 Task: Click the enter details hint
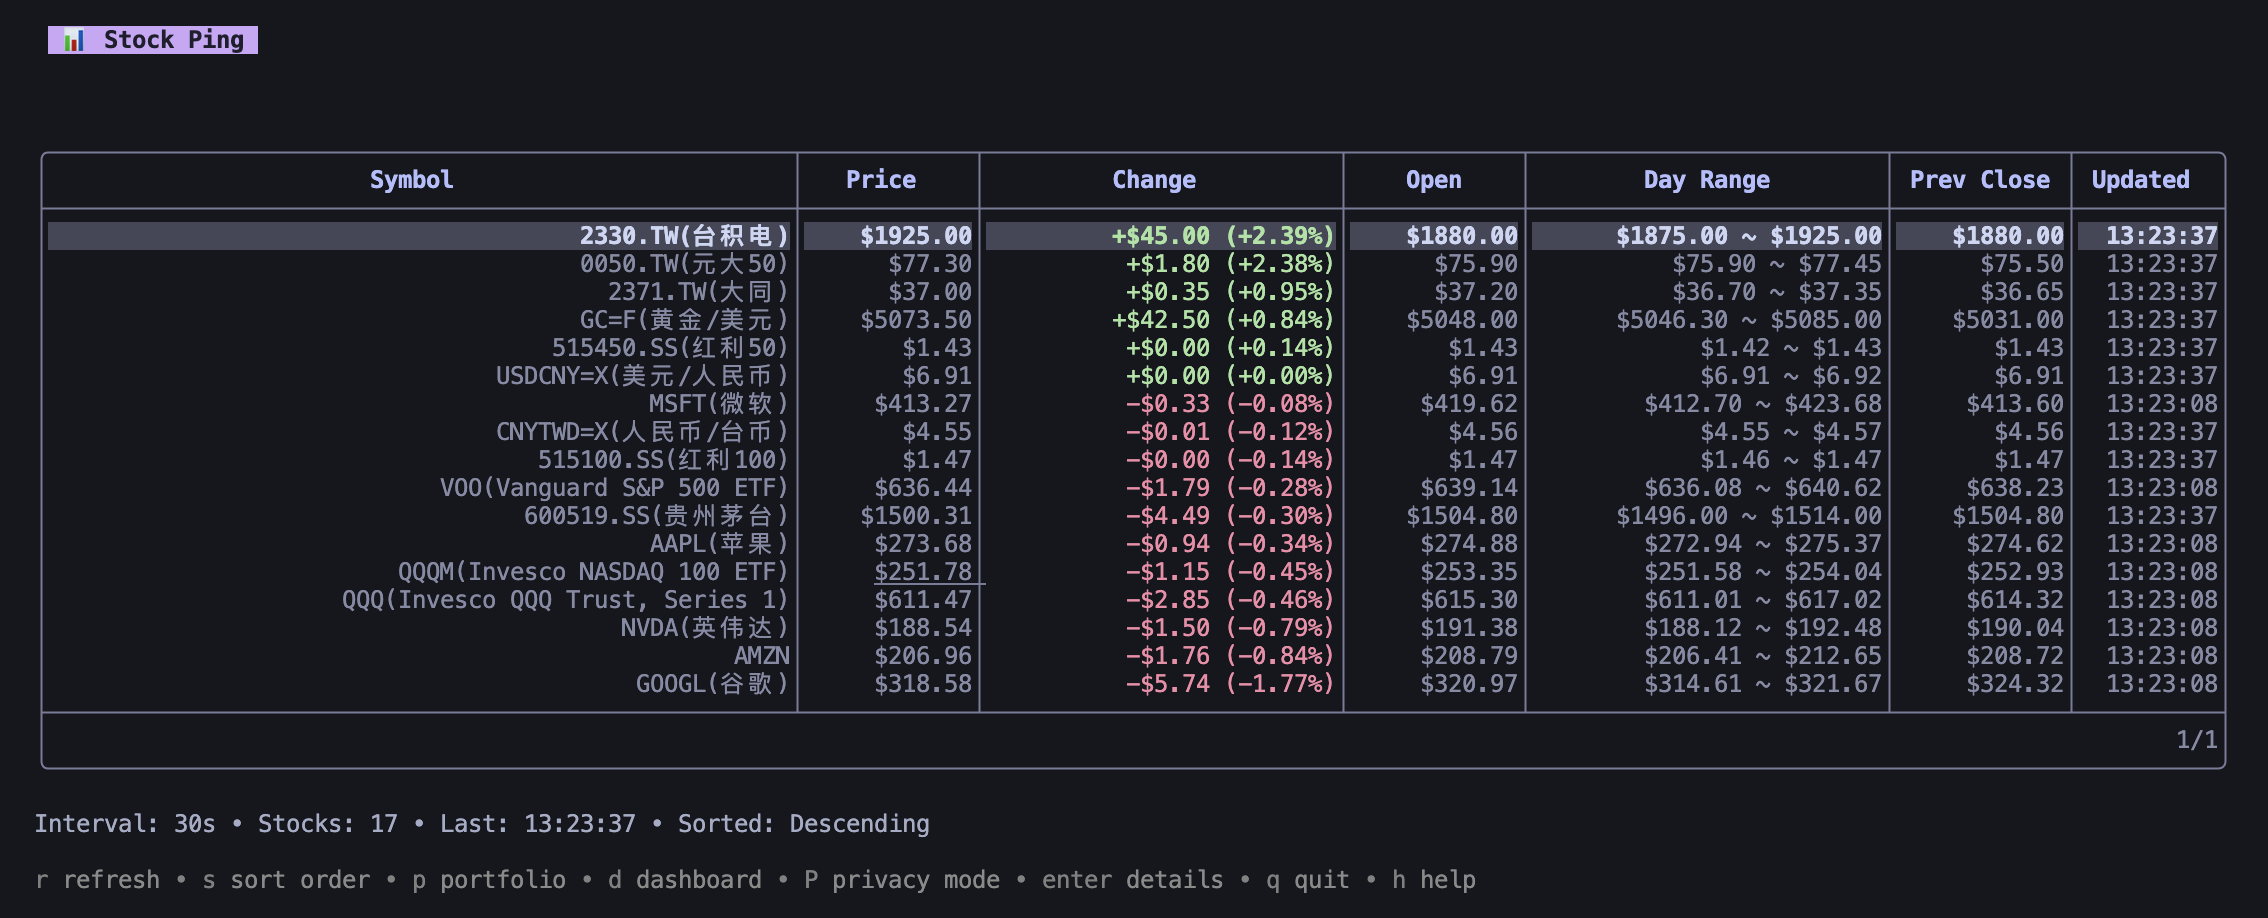pos(1133,880)
